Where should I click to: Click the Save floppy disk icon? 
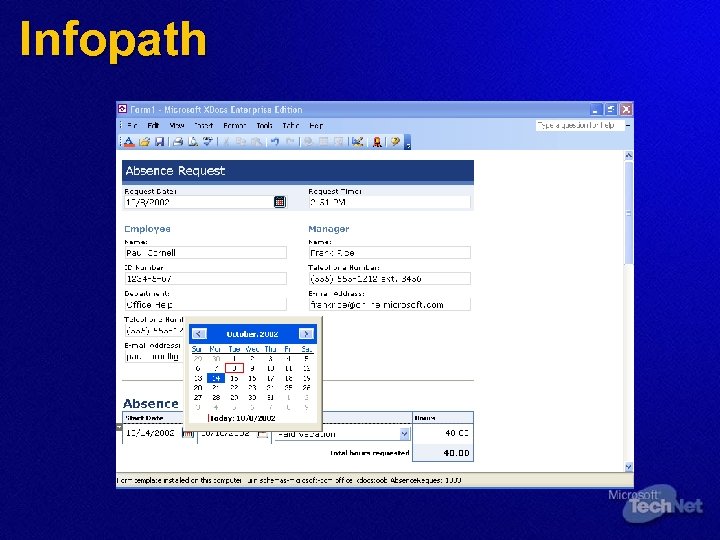click(159, 142)
